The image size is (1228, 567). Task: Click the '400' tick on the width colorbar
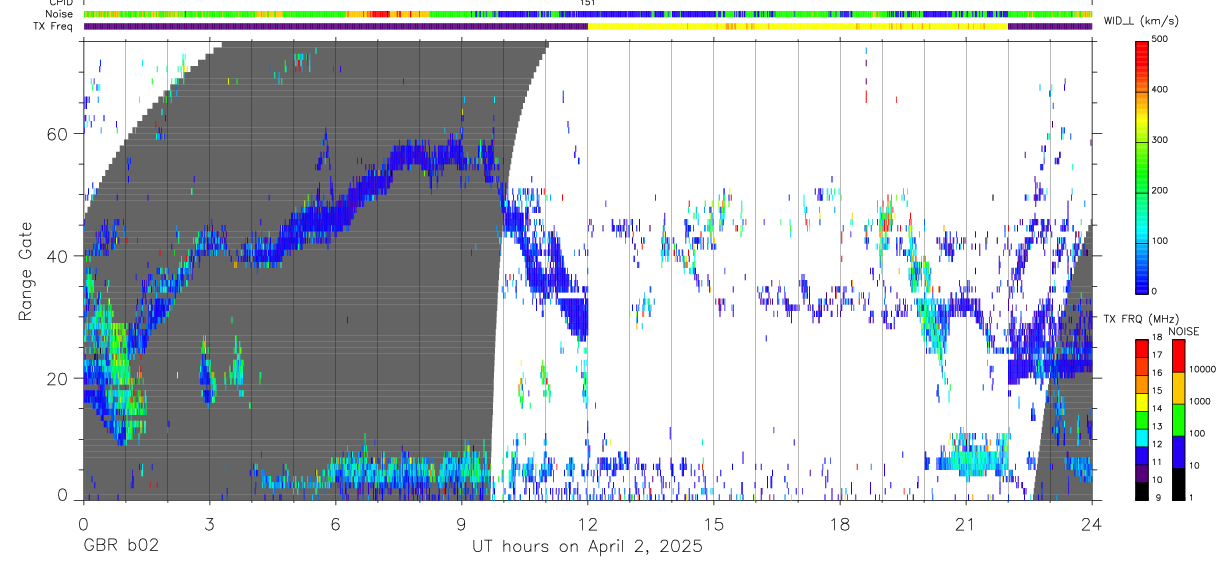click(x=1161, y=90)
